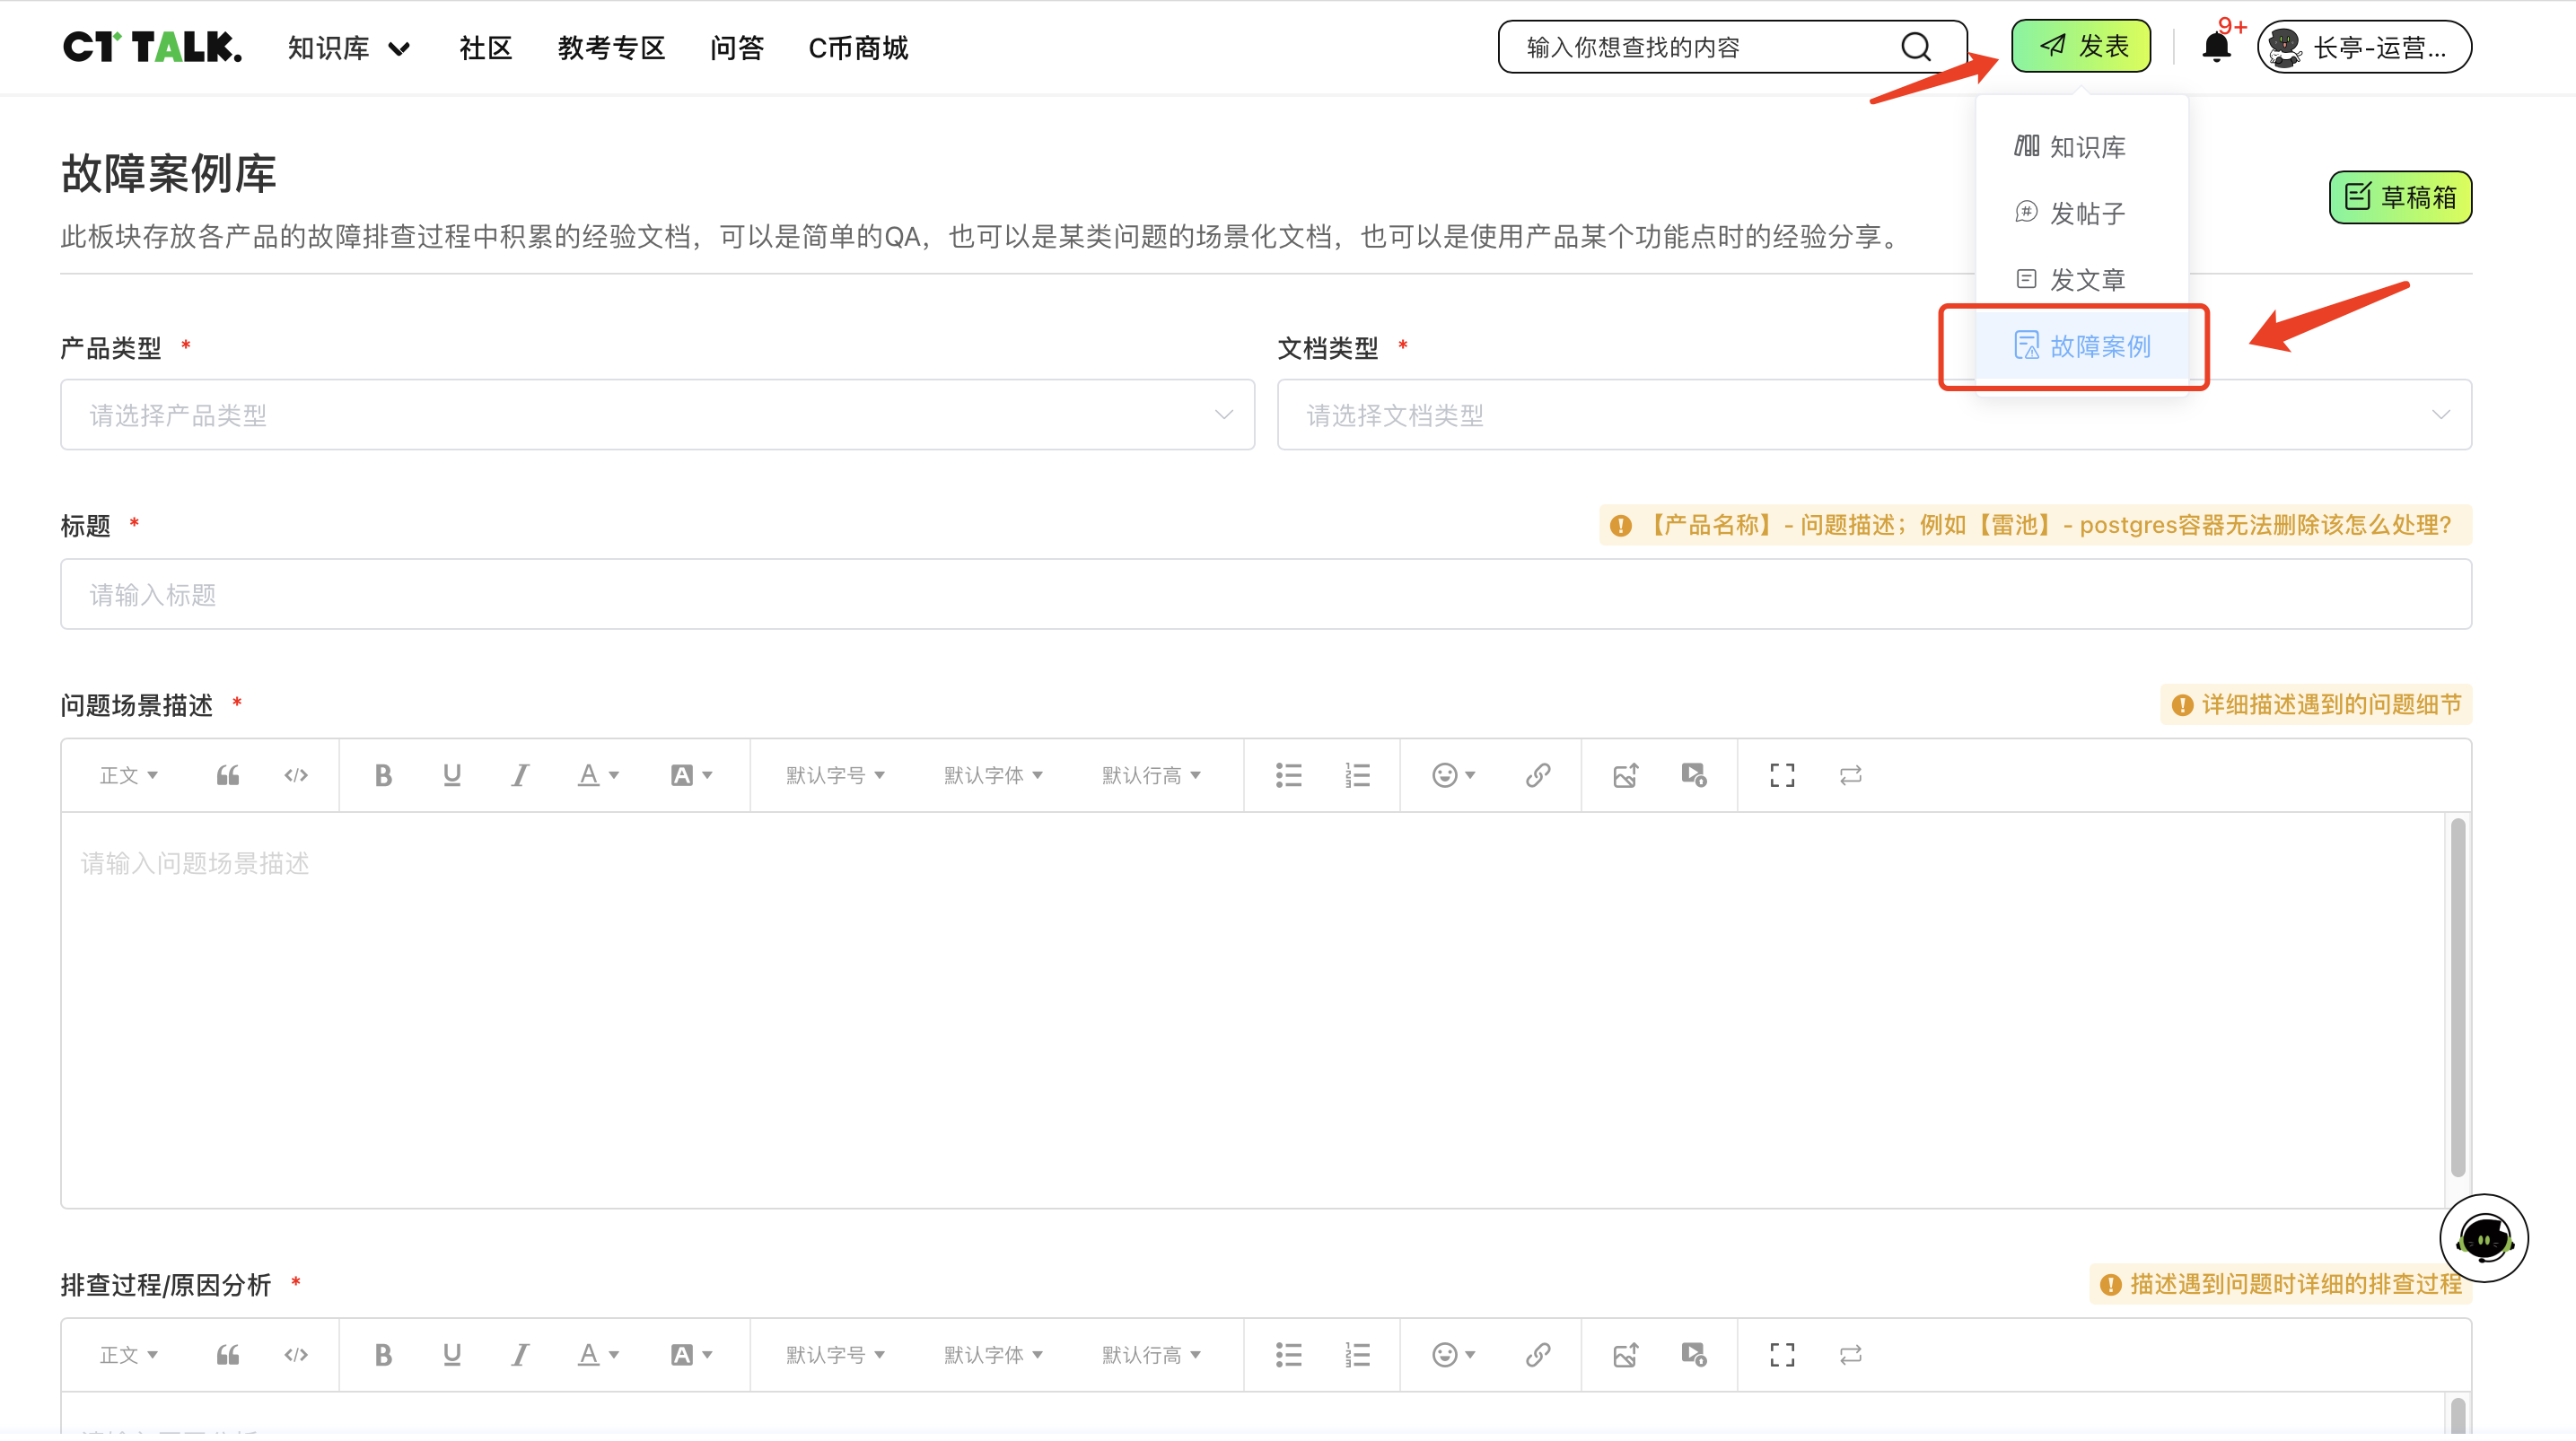Toggle bold in the 问题场景描述 editor
Image resolution: width=2576 pixels, height=1441 pixels.
coord(383,775)
